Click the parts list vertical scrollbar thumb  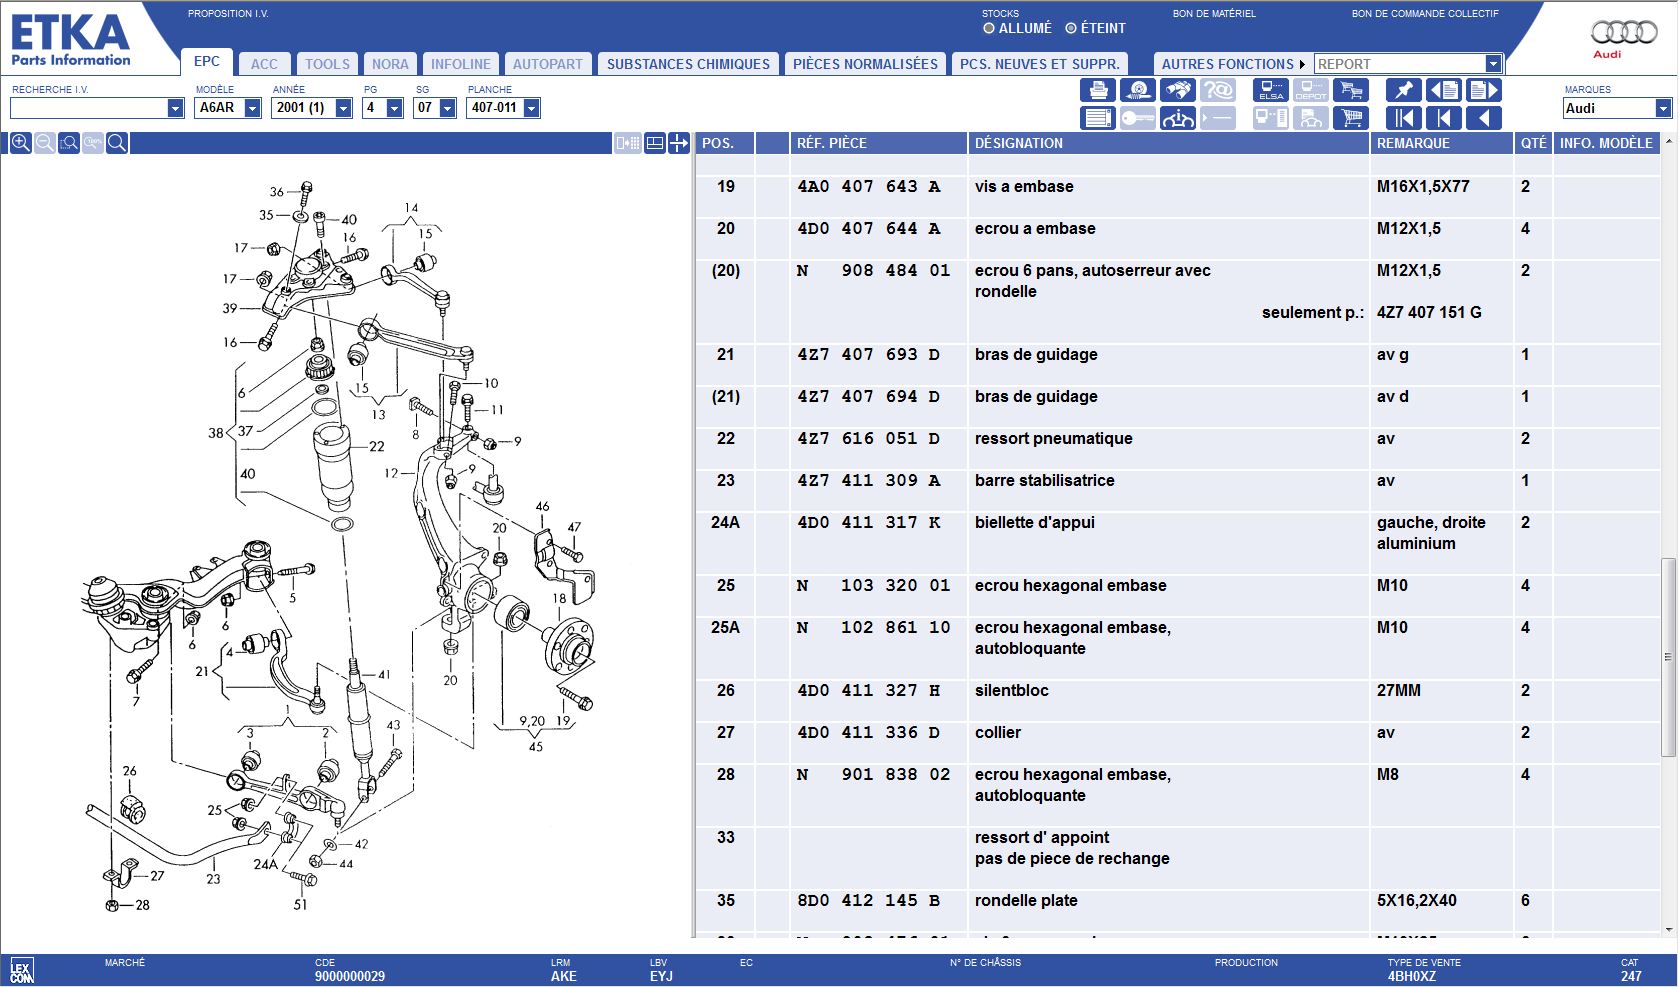click(x=1667, y=656)
